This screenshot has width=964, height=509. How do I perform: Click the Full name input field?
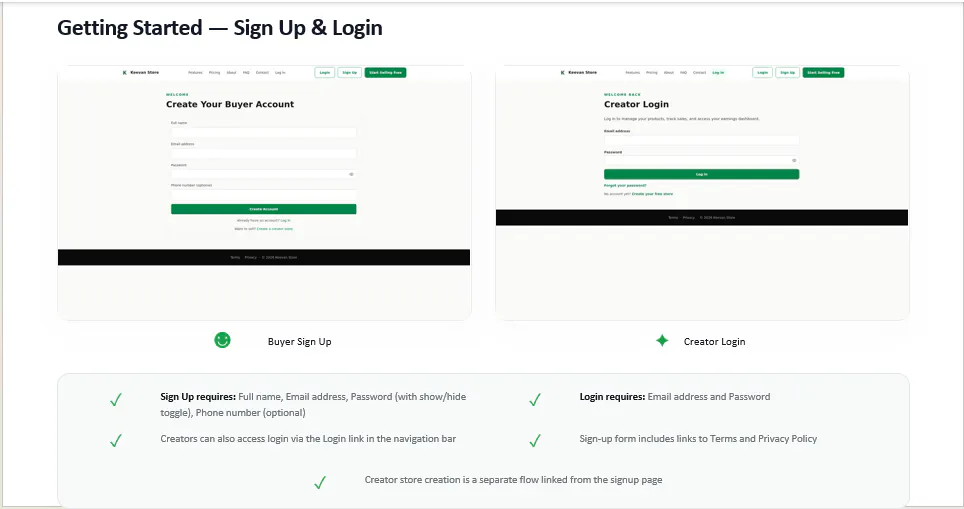(264, 132)
